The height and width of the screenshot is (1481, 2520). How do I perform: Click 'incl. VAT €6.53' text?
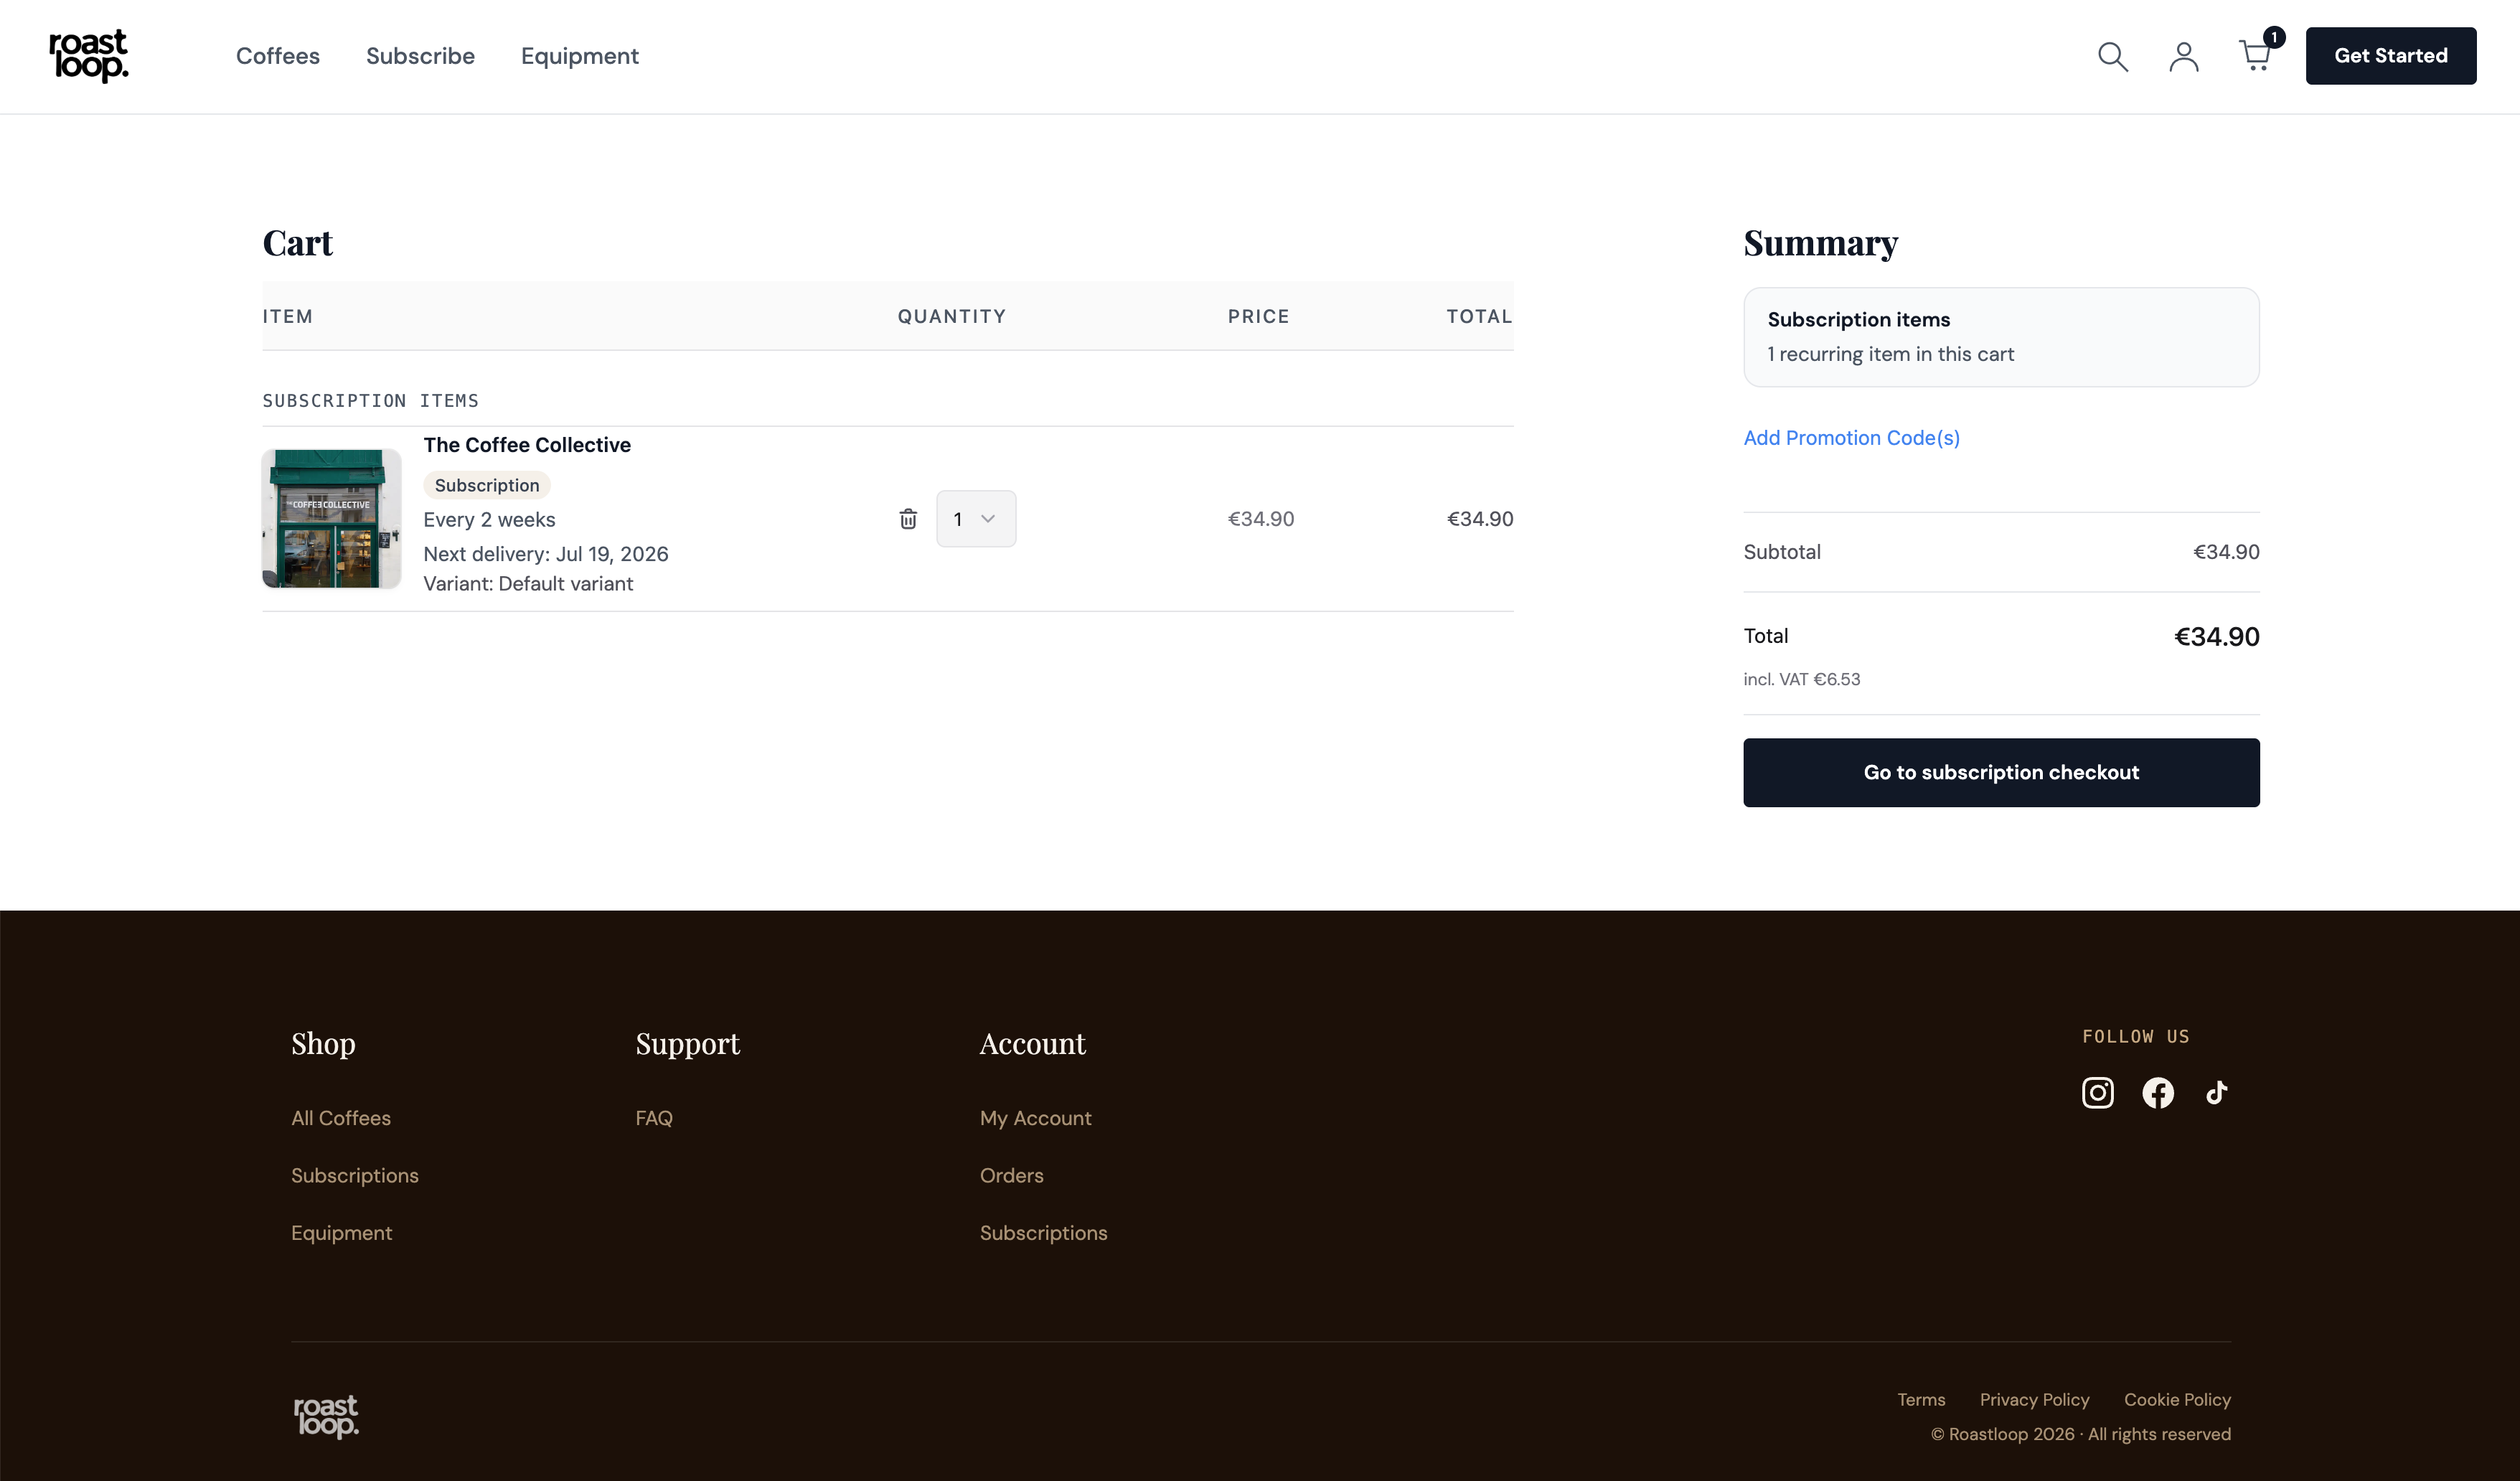[1802, 680]
